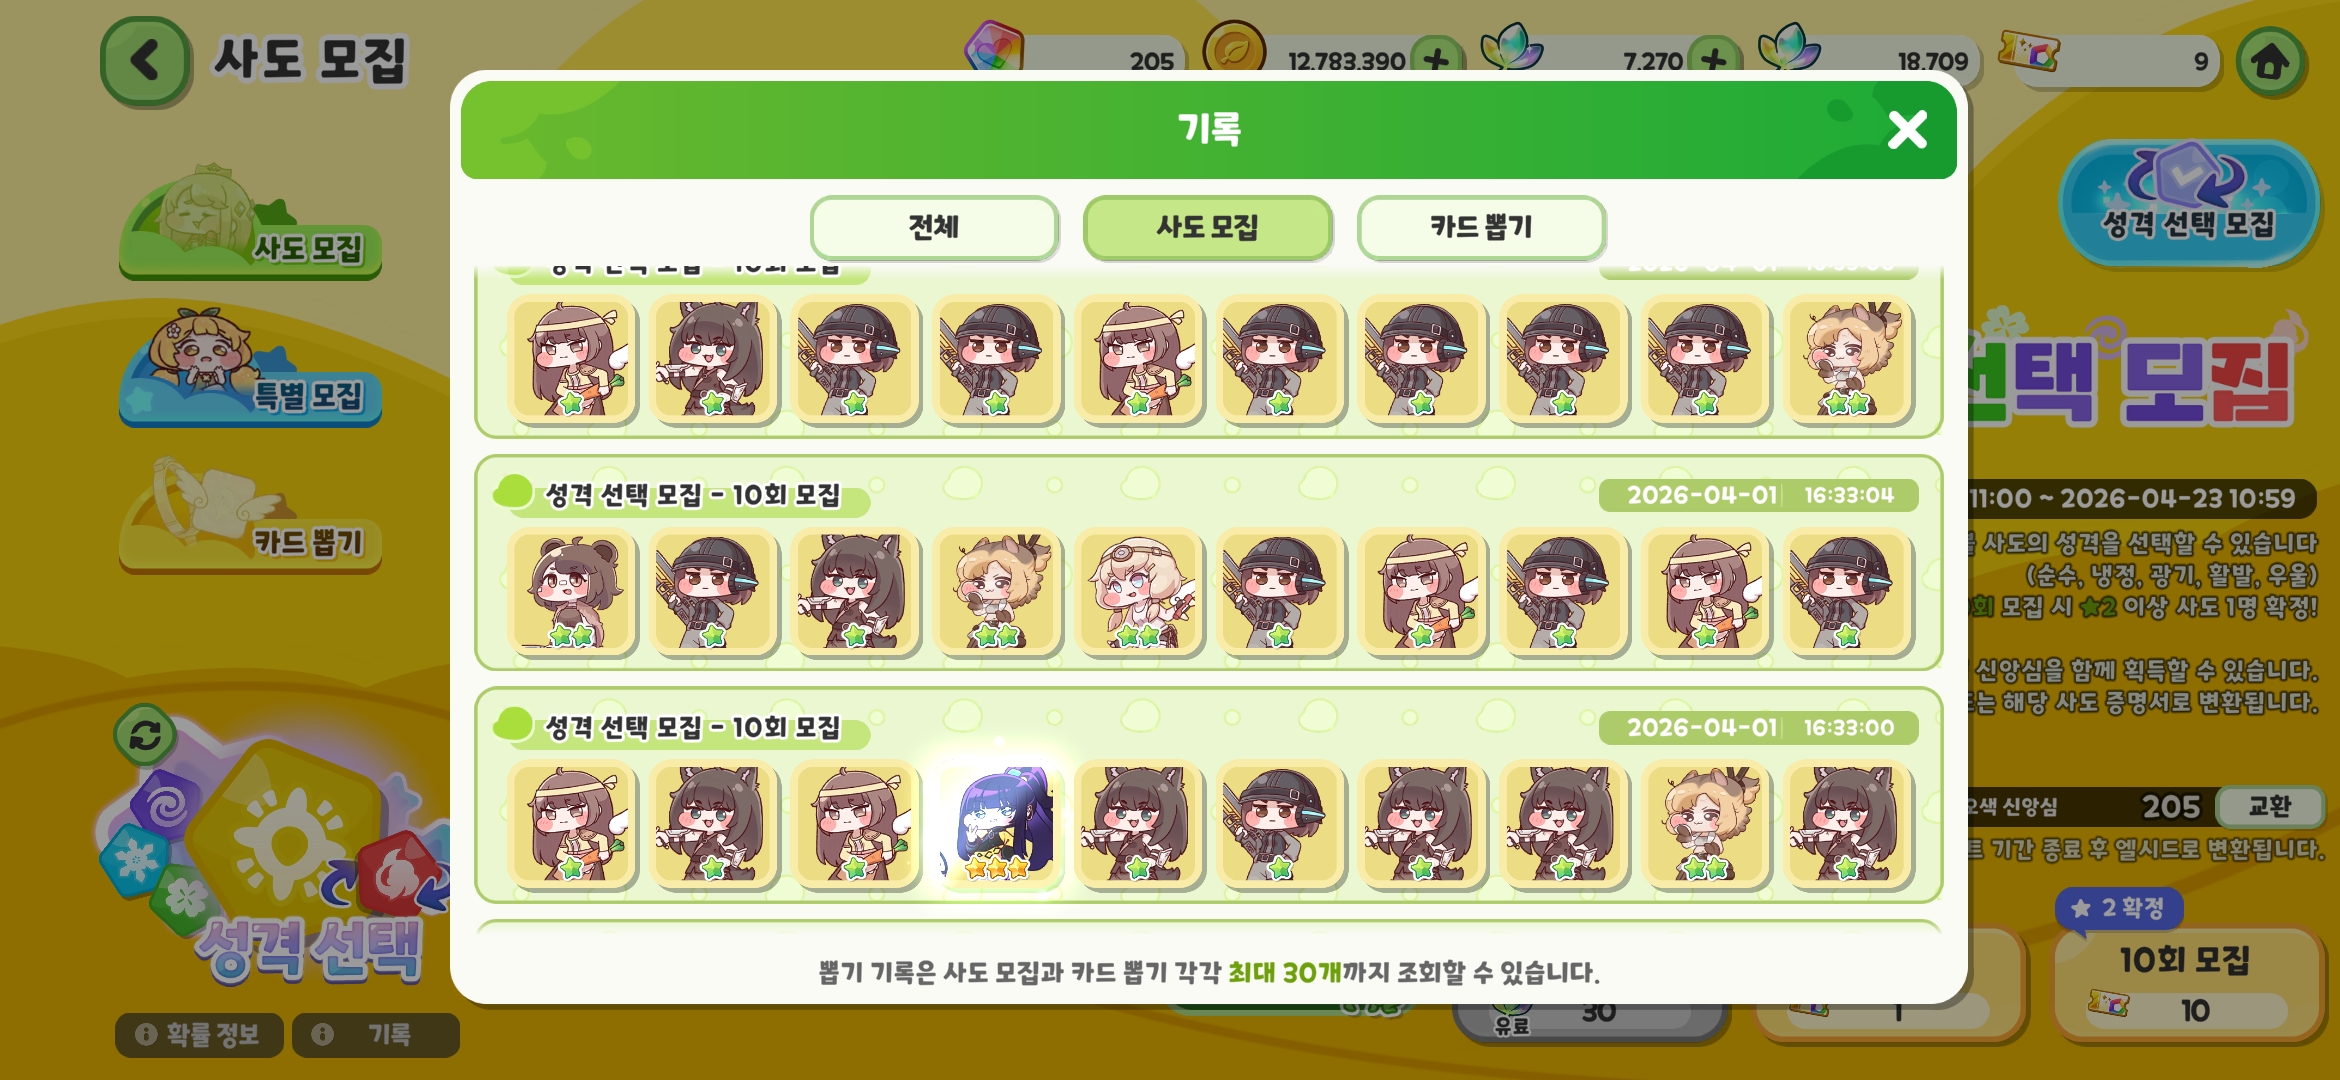Open the 카드 뽑기 side menu
2340x1080 pixels.
click(x=250, y=516)
